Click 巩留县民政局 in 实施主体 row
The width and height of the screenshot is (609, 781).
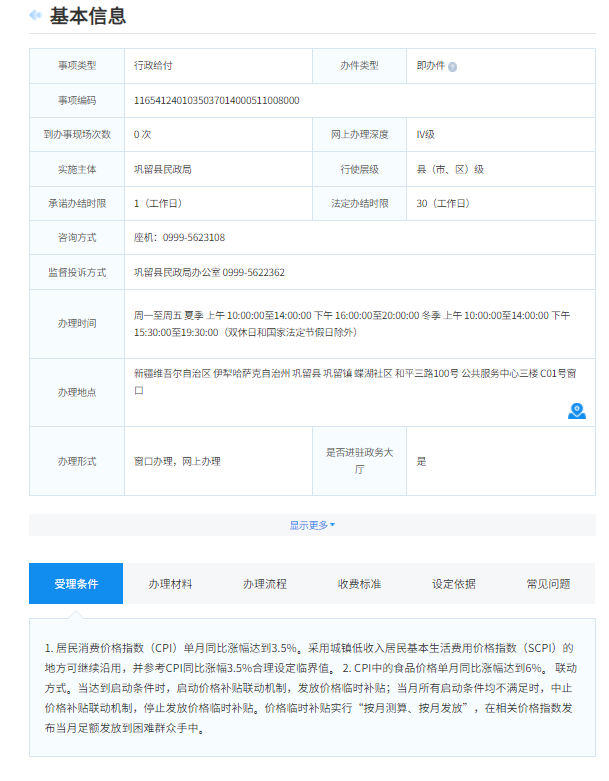[163, 169]
